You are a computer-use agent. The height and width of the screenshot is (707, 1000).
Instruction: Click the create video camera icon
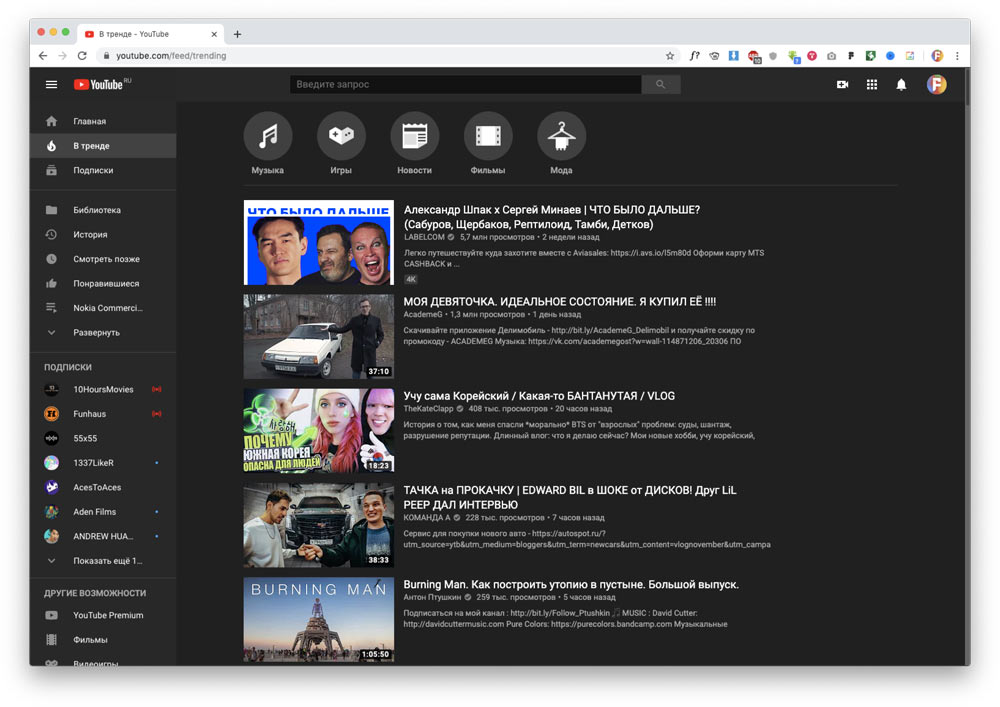[842, 85]
